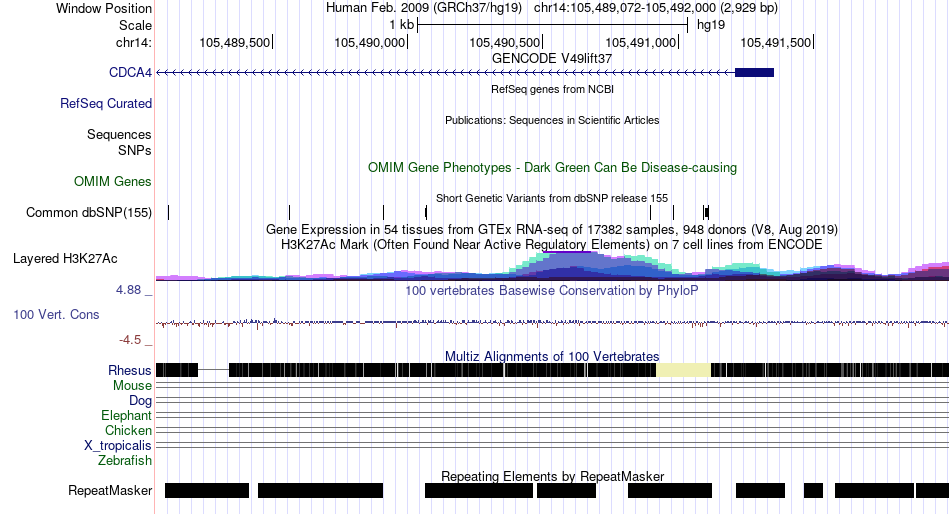Click the GENCODE V49lift37 track title
This screenshot has height=514, width=950.
(552, 59)
